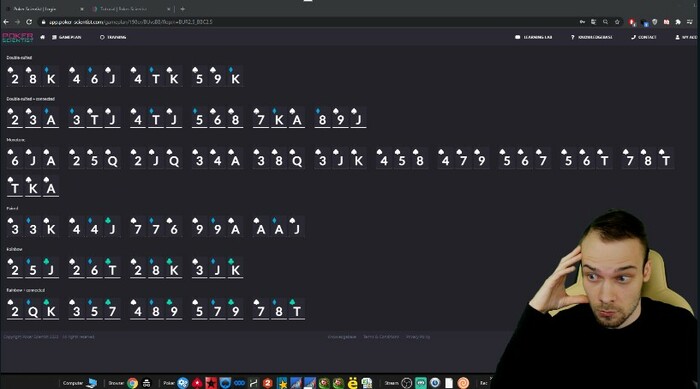The image size is (700, 389).
Task: Open the Knowledgebase item in the top navbar
Action: click(592, 37)
